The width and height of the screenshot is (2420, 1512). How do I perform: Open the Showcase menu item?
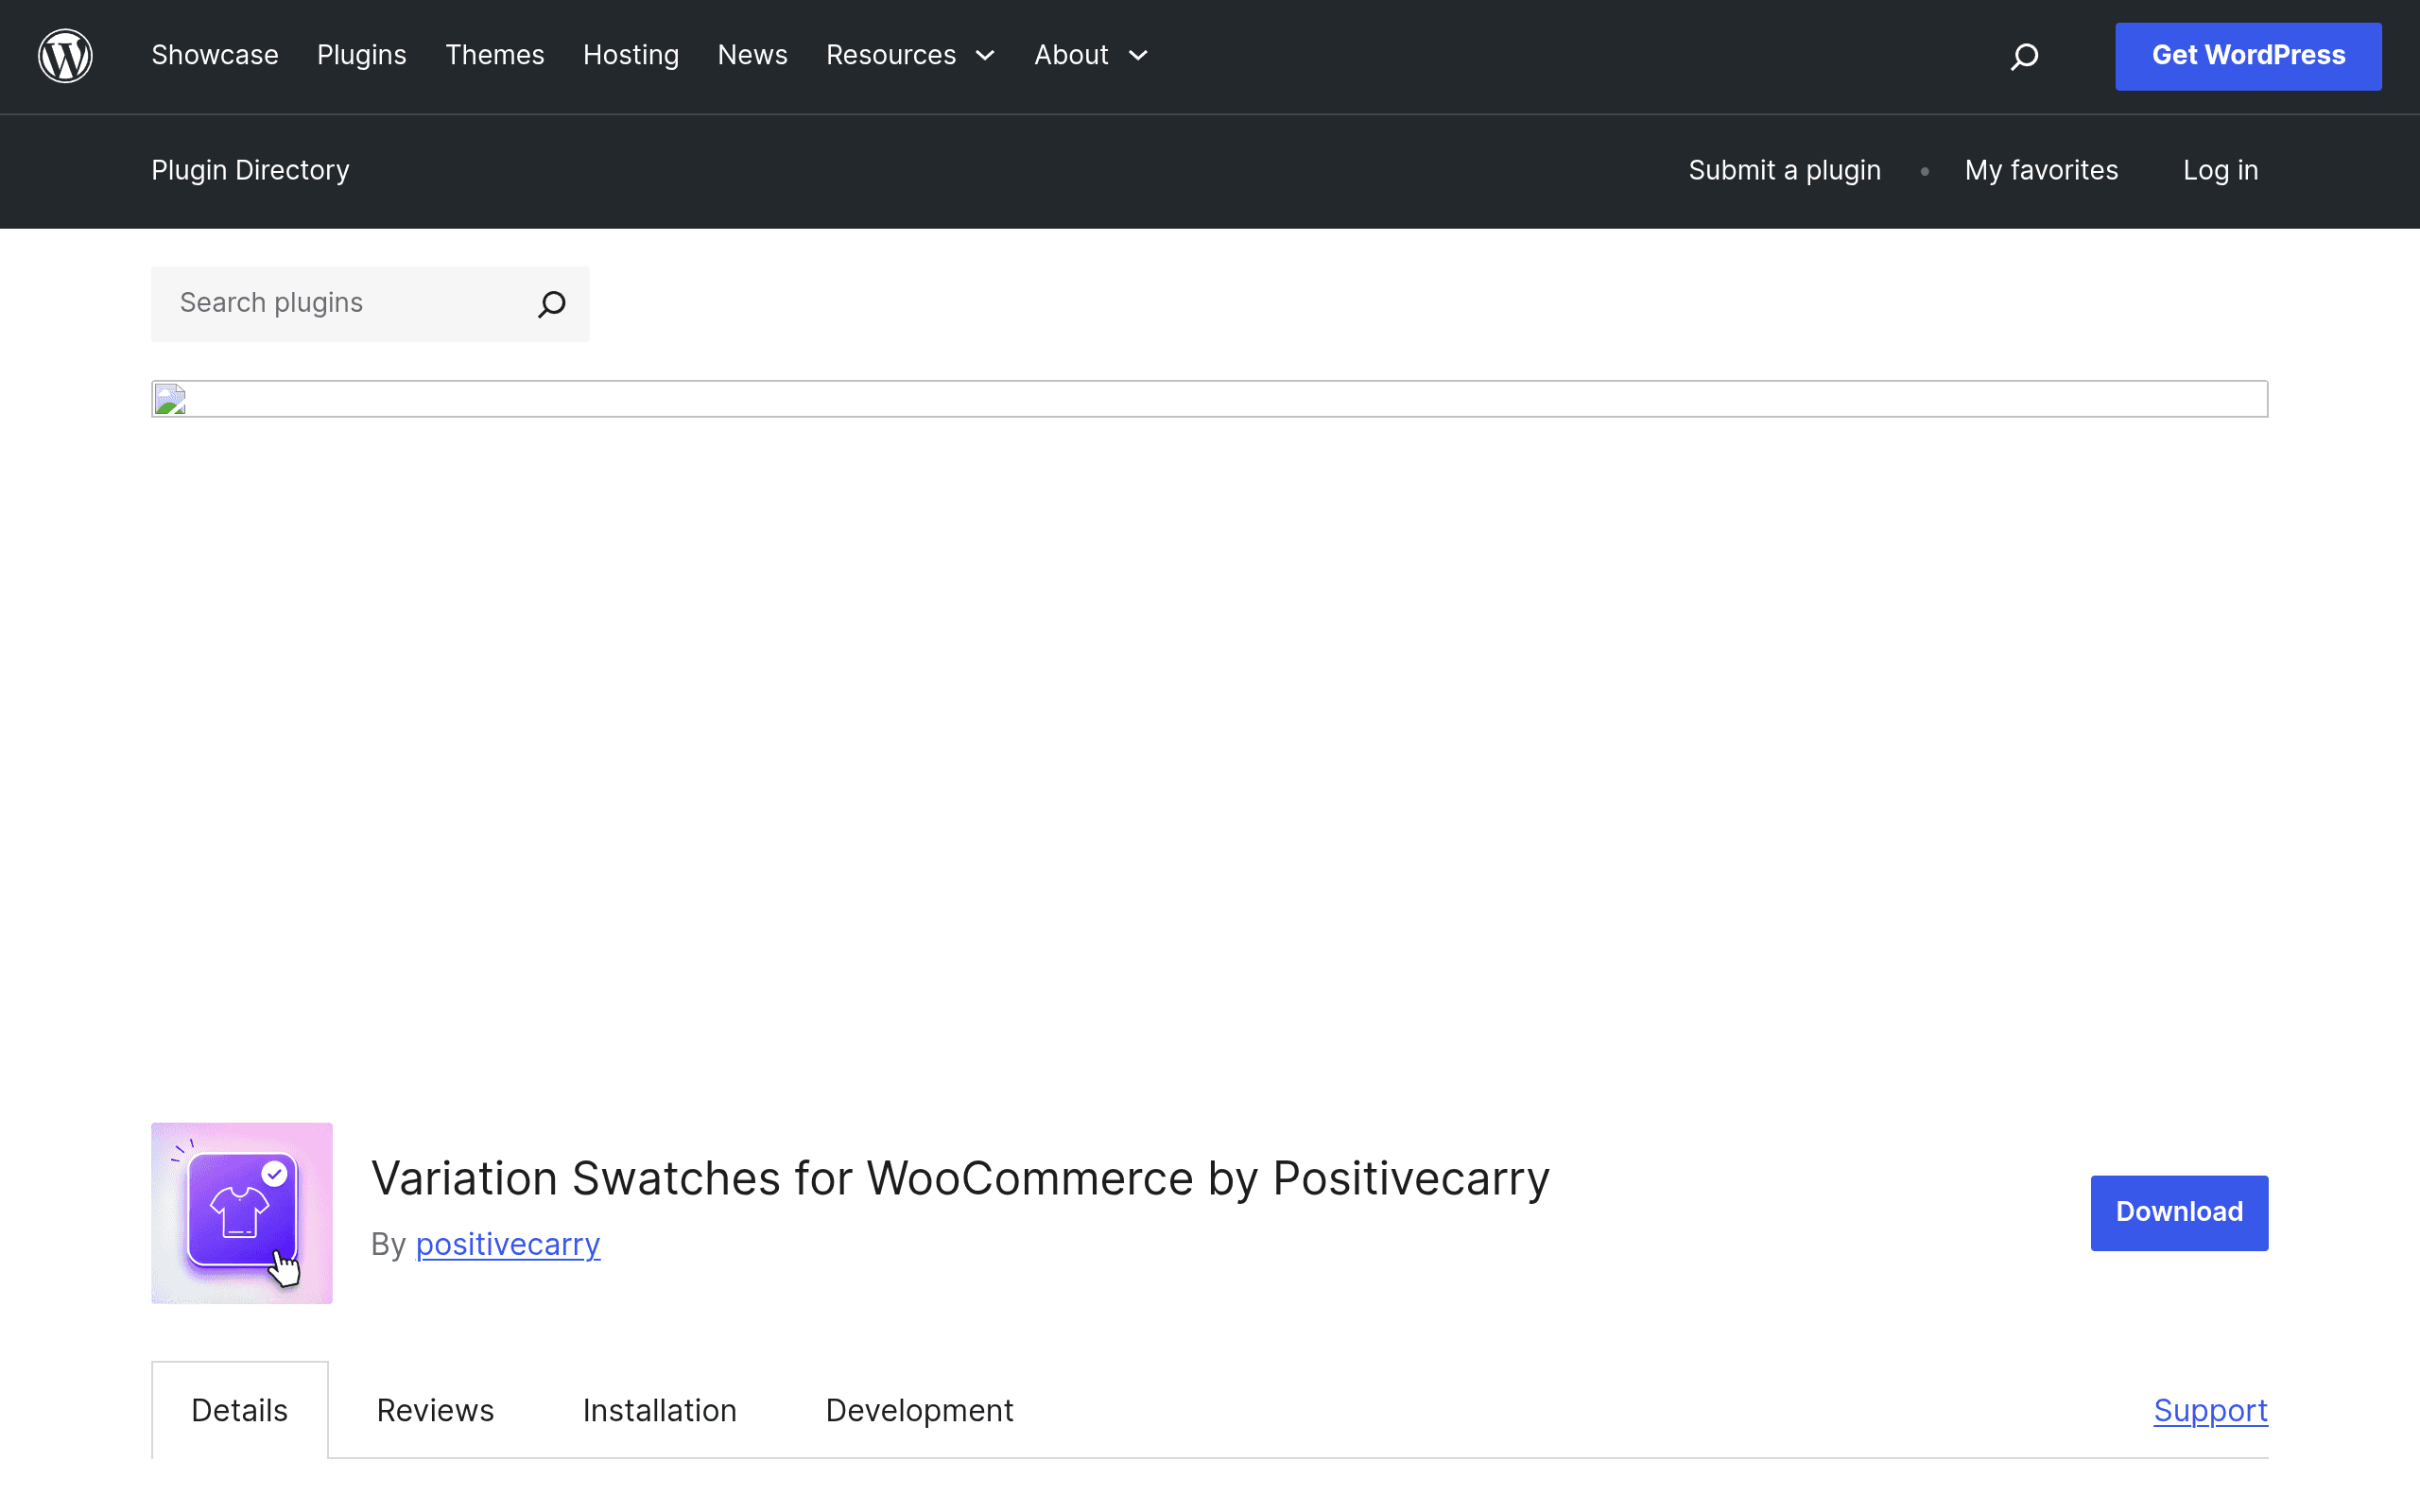(x=215, y=56)
